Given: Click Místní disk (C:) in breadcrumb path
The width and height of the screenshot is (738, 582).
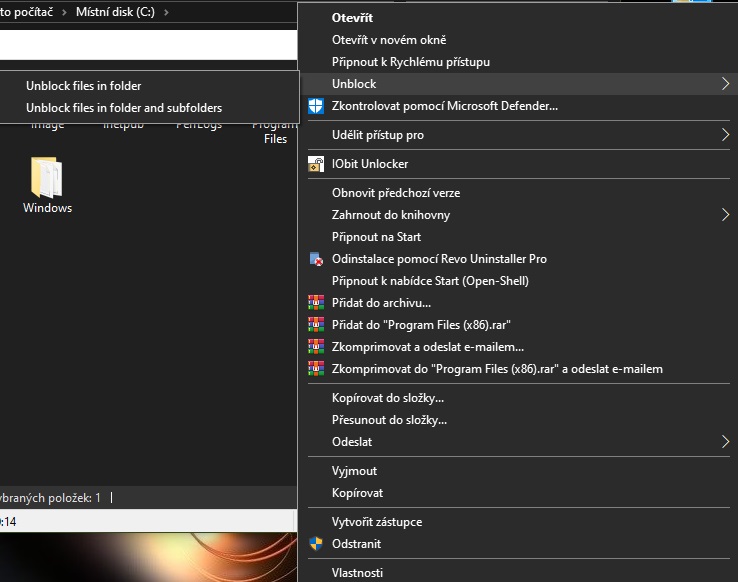Looking at the screenshot, I should pyautogui.click(x=116, y=12).
